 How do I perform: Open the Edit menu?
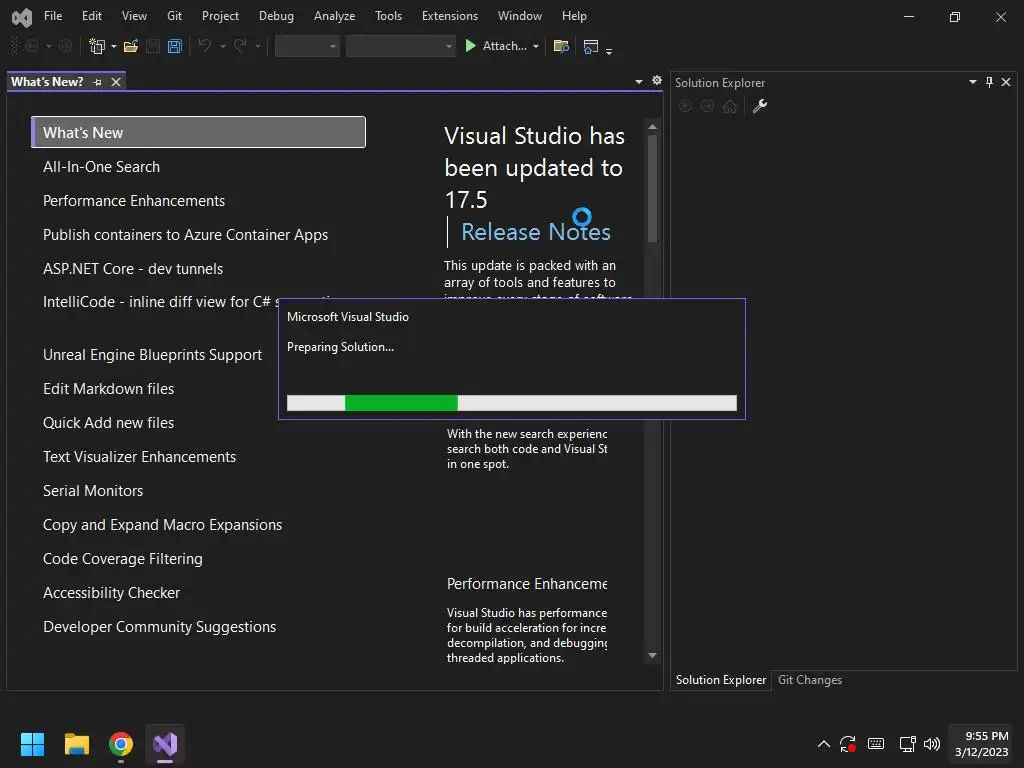91,16
